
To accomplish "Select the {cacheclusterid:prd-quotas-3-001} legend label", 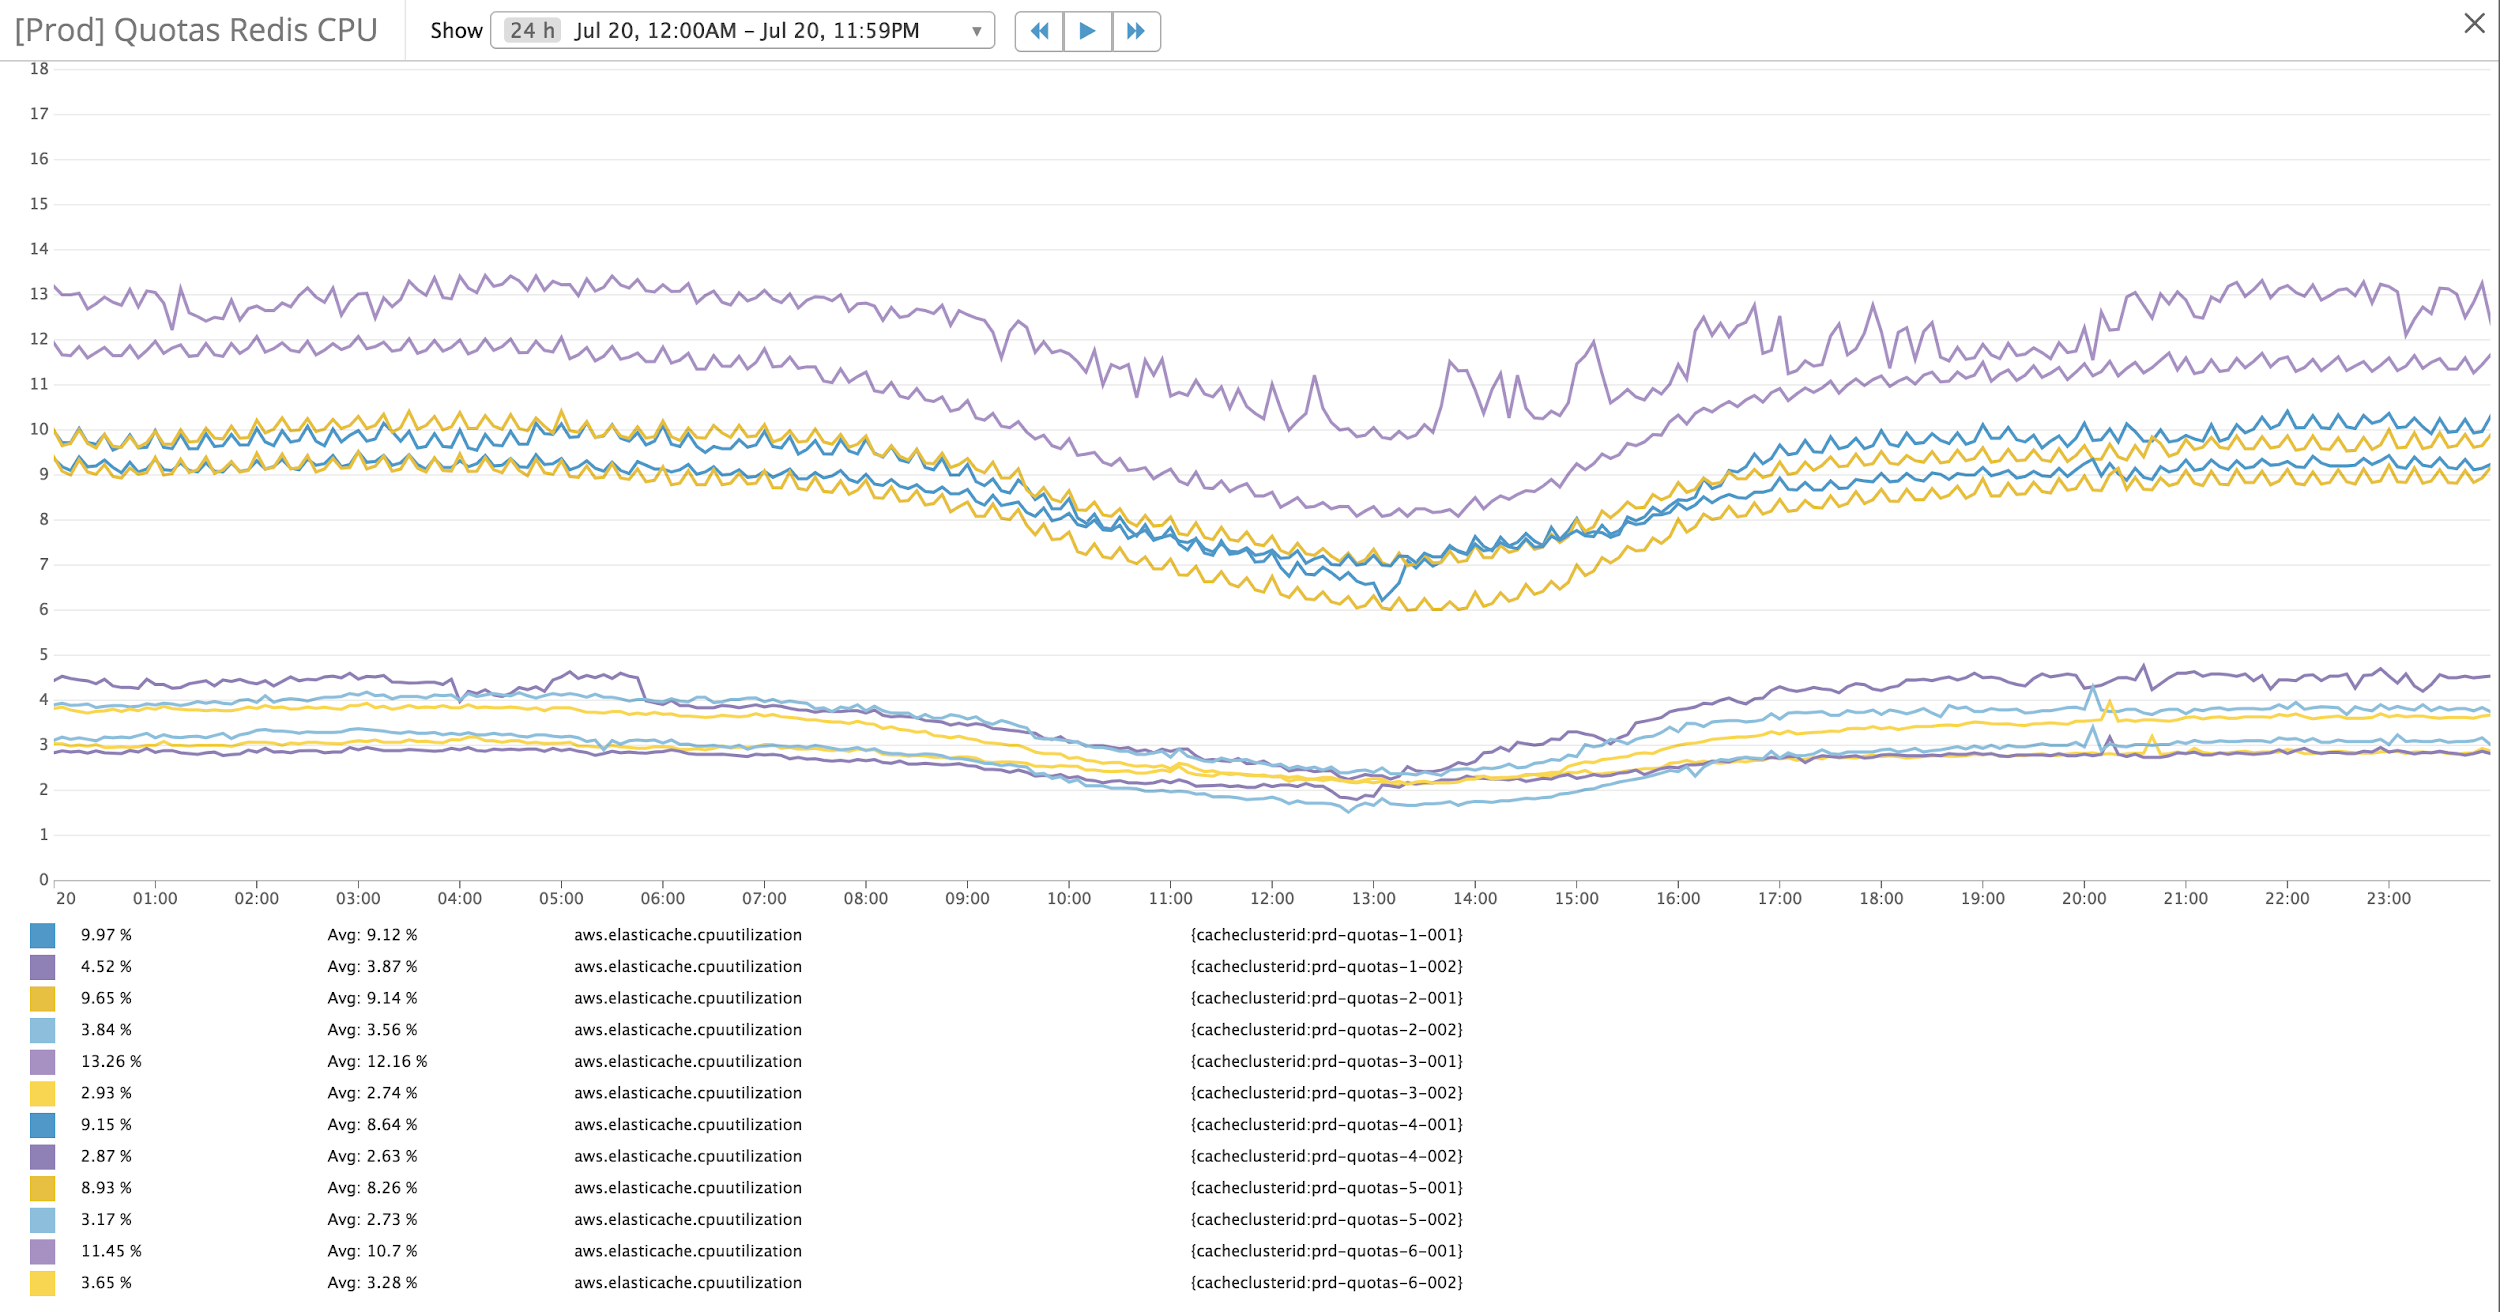I will [x=1326, y=1062].
